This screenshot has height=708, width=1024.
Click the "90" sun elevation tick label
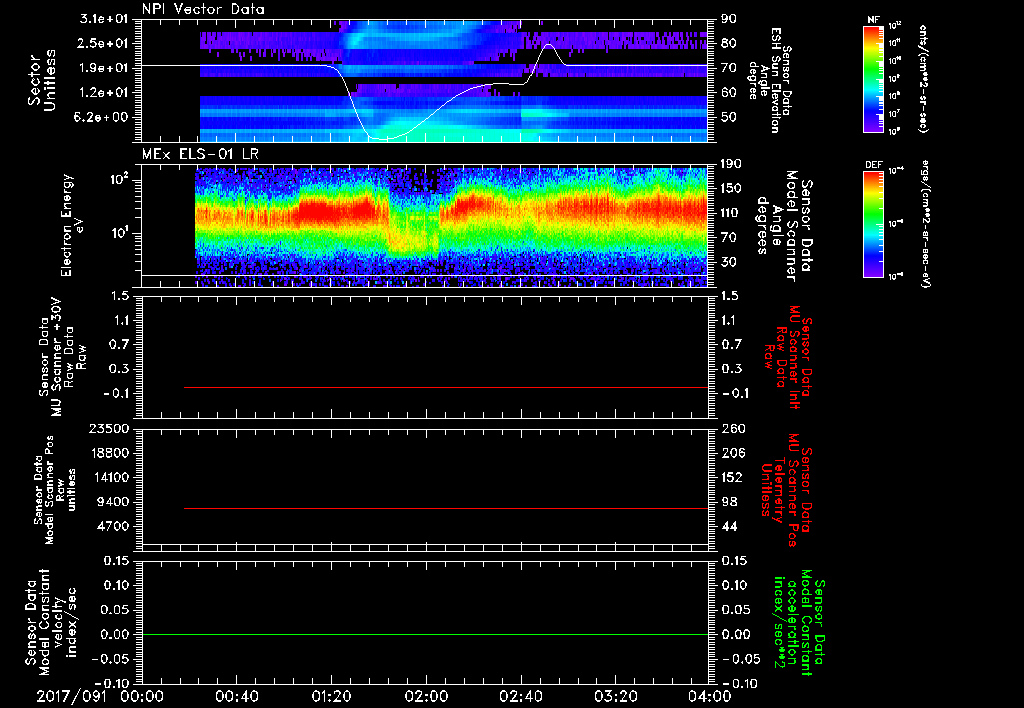tap(729, 19)
